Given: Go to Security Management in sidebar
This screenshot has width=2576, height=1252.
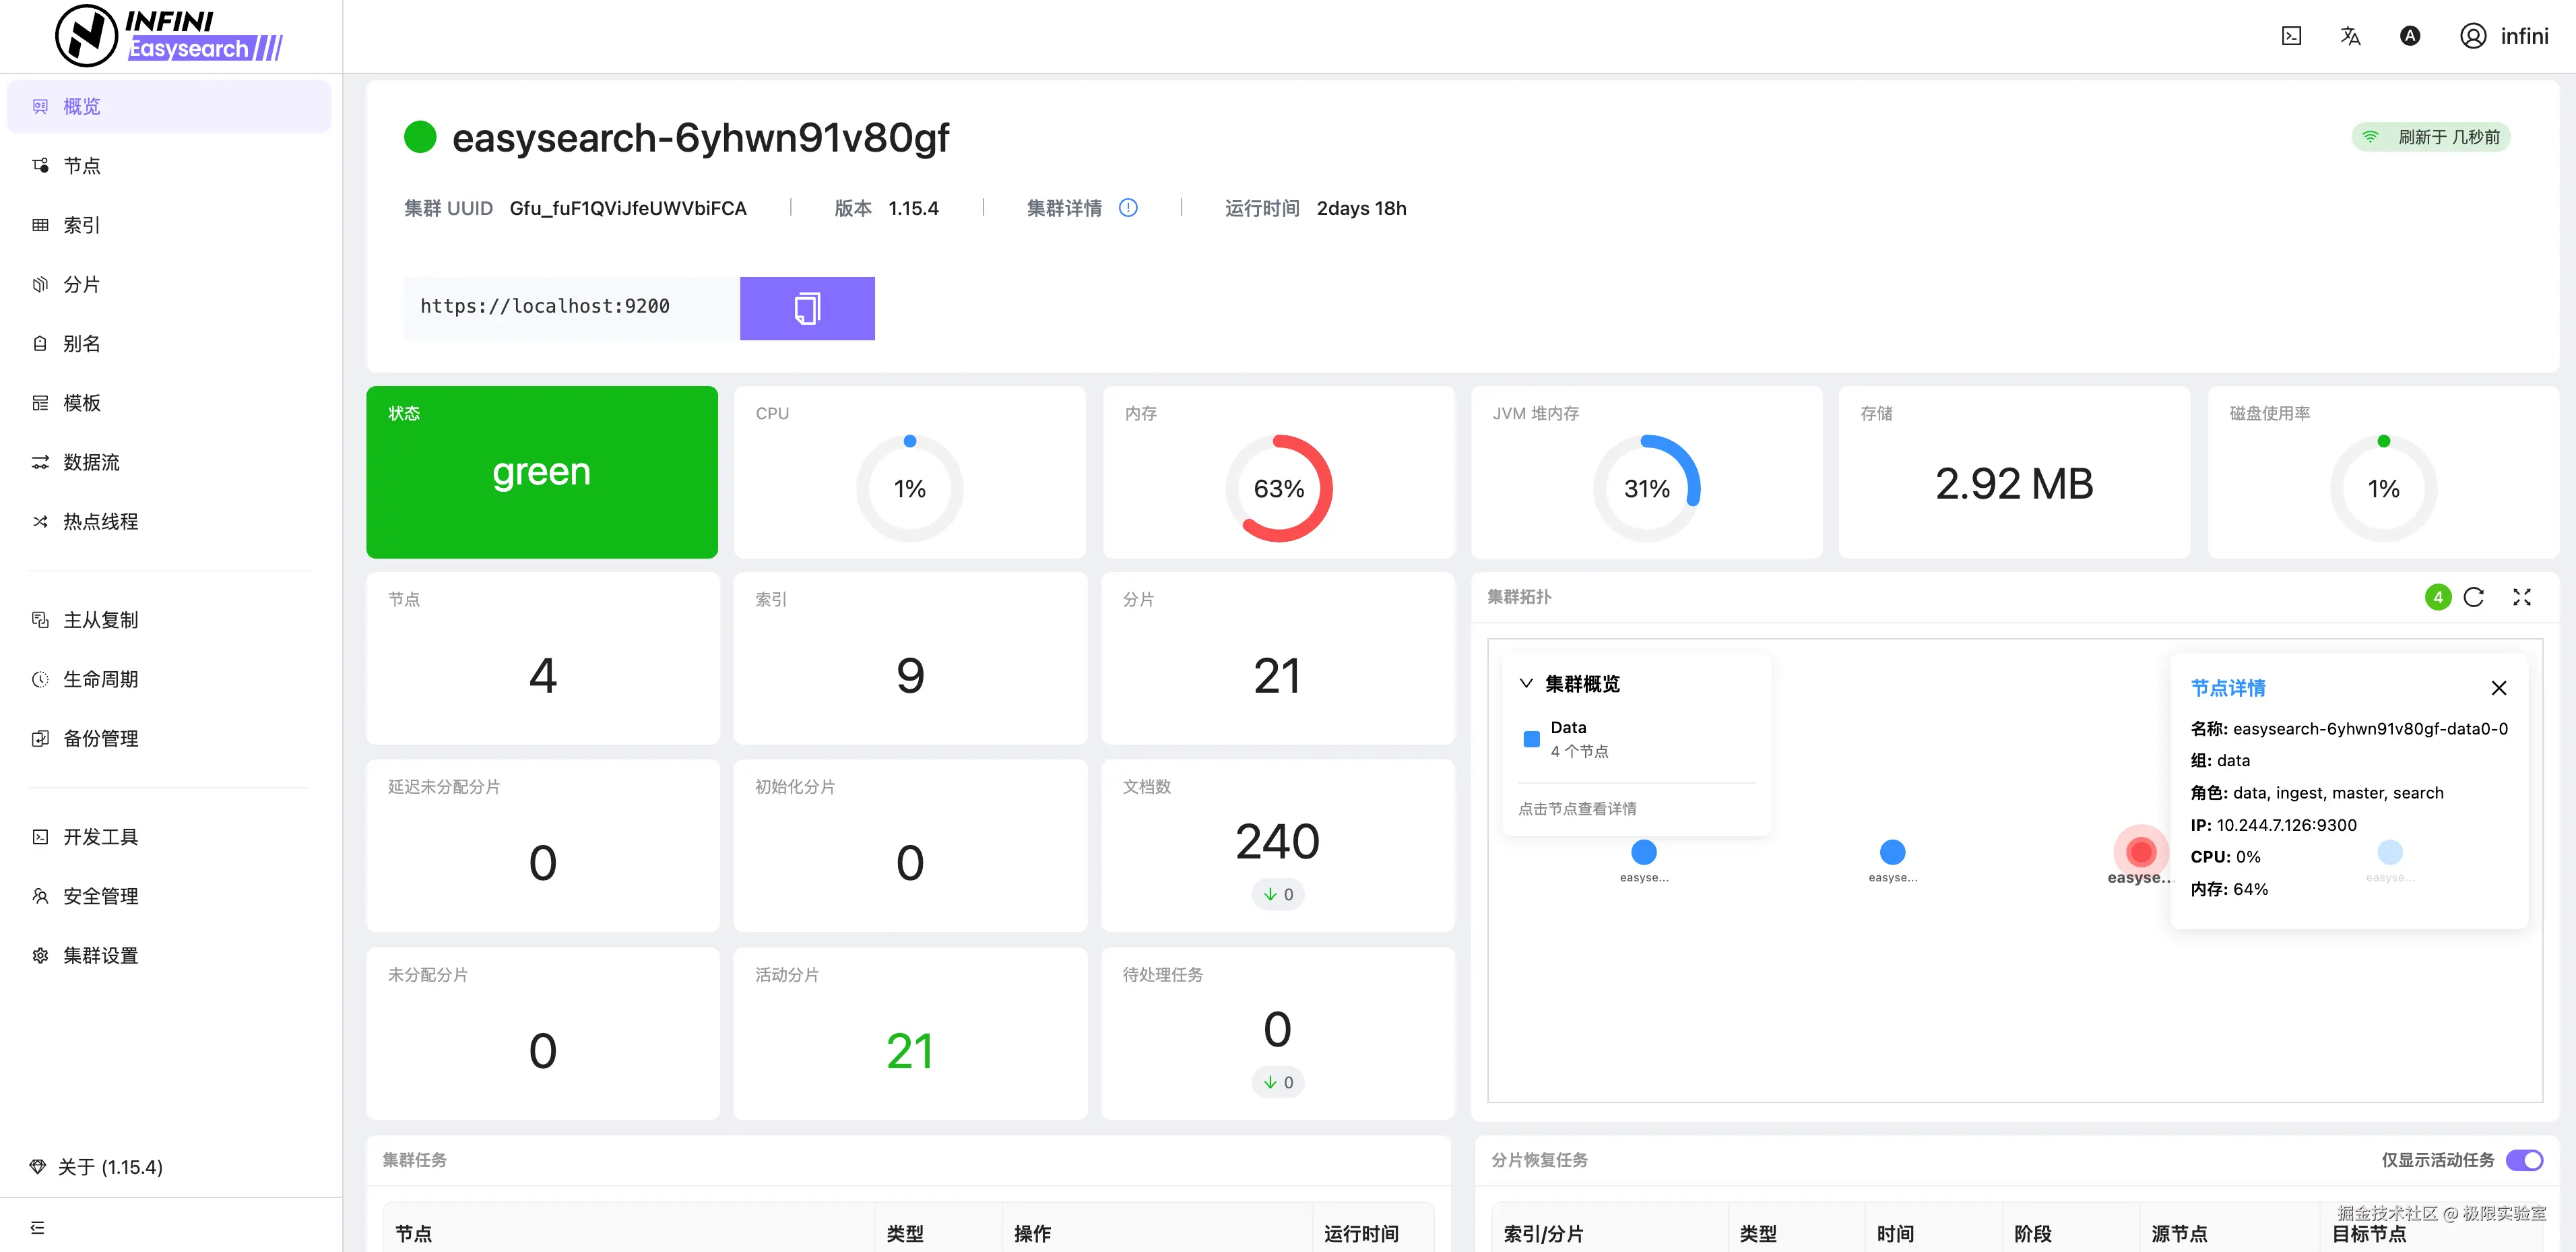Looking at the screenshot, I should coord(100,896).
